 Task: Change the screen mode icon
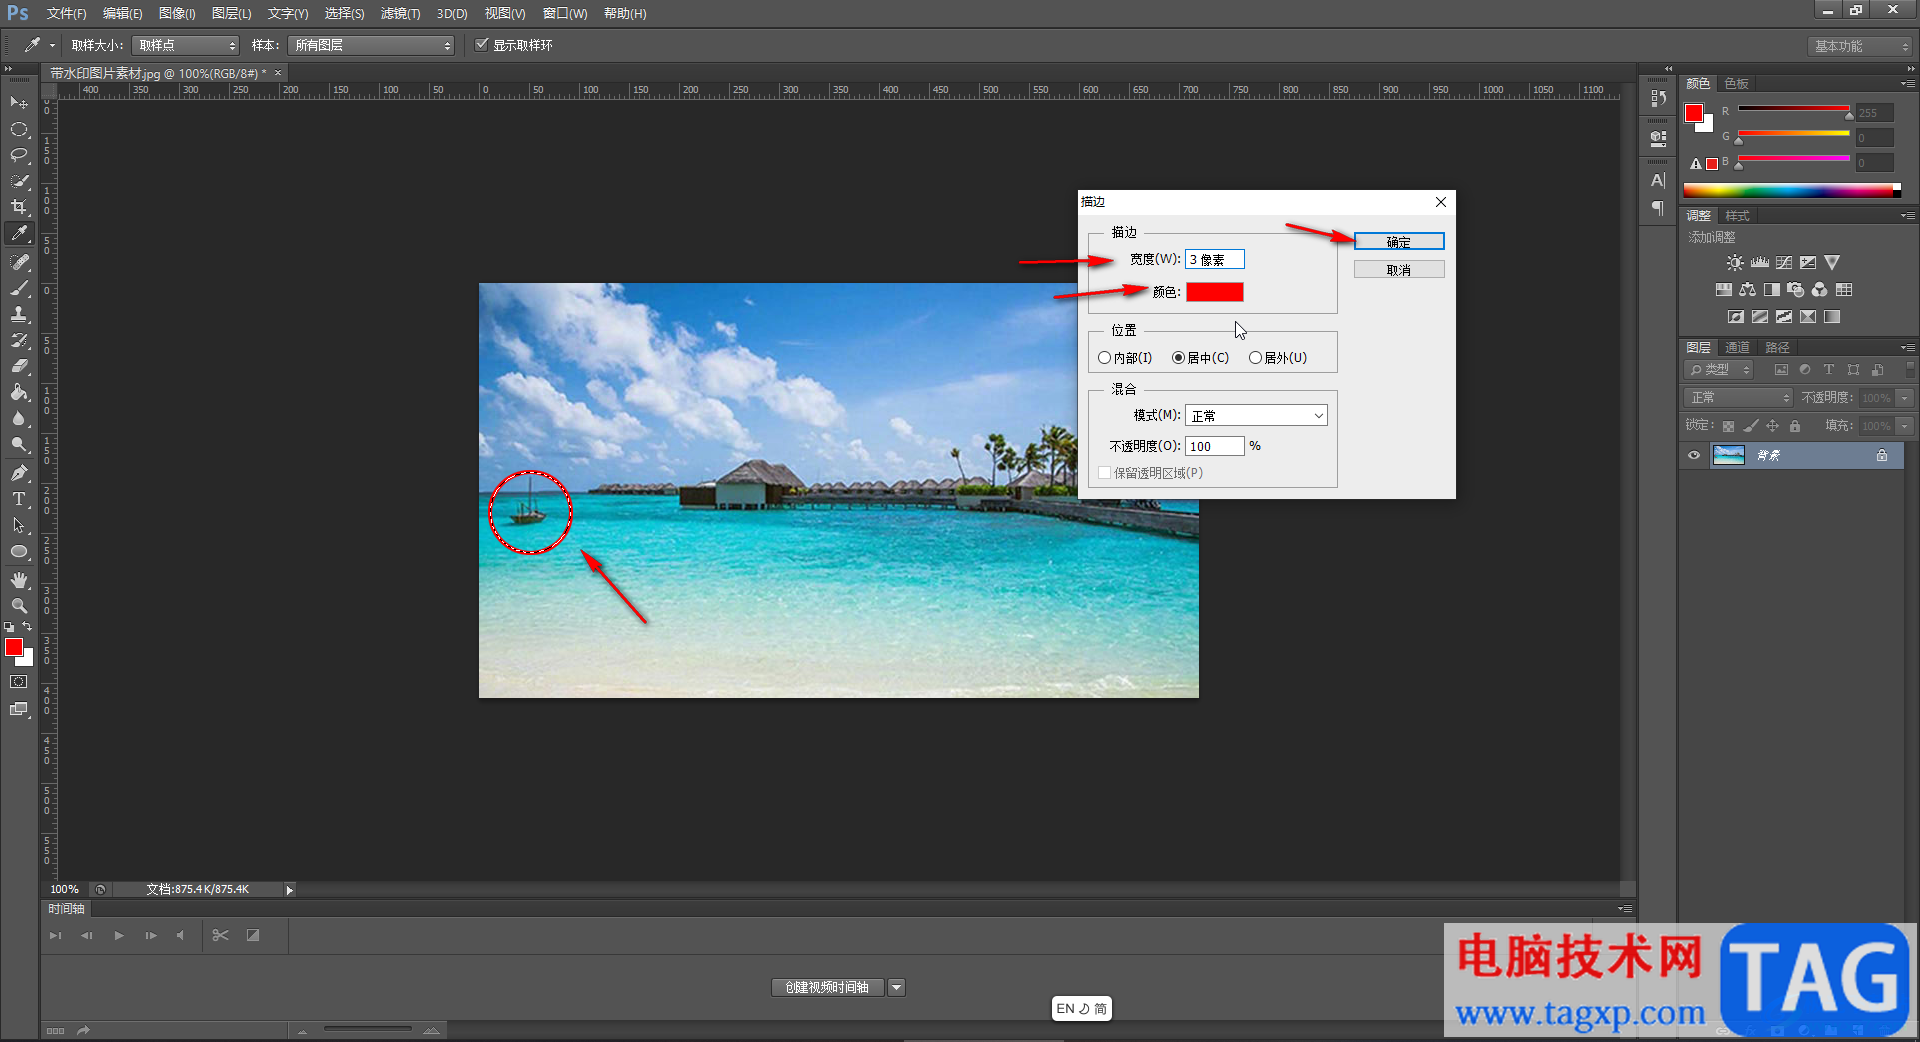(x=19, y=709)
